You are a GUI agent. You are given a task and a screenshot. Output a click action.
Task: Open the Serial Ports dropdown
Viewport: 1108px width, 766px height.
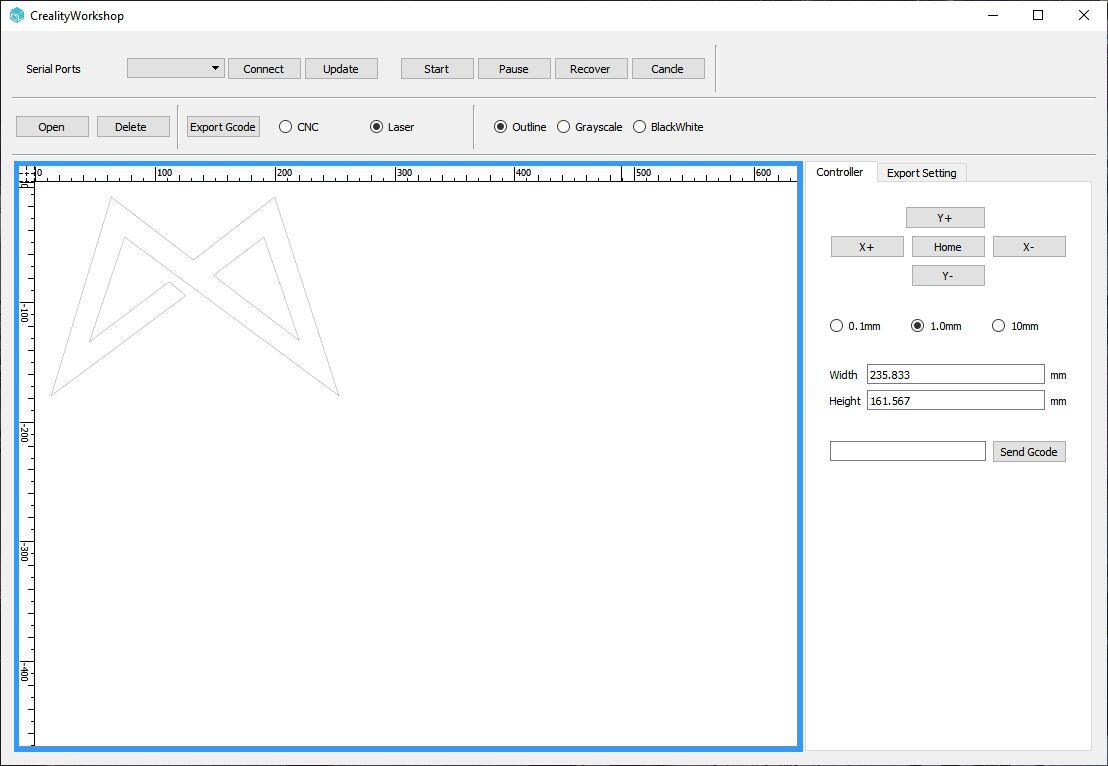click(x=176, y=68)
